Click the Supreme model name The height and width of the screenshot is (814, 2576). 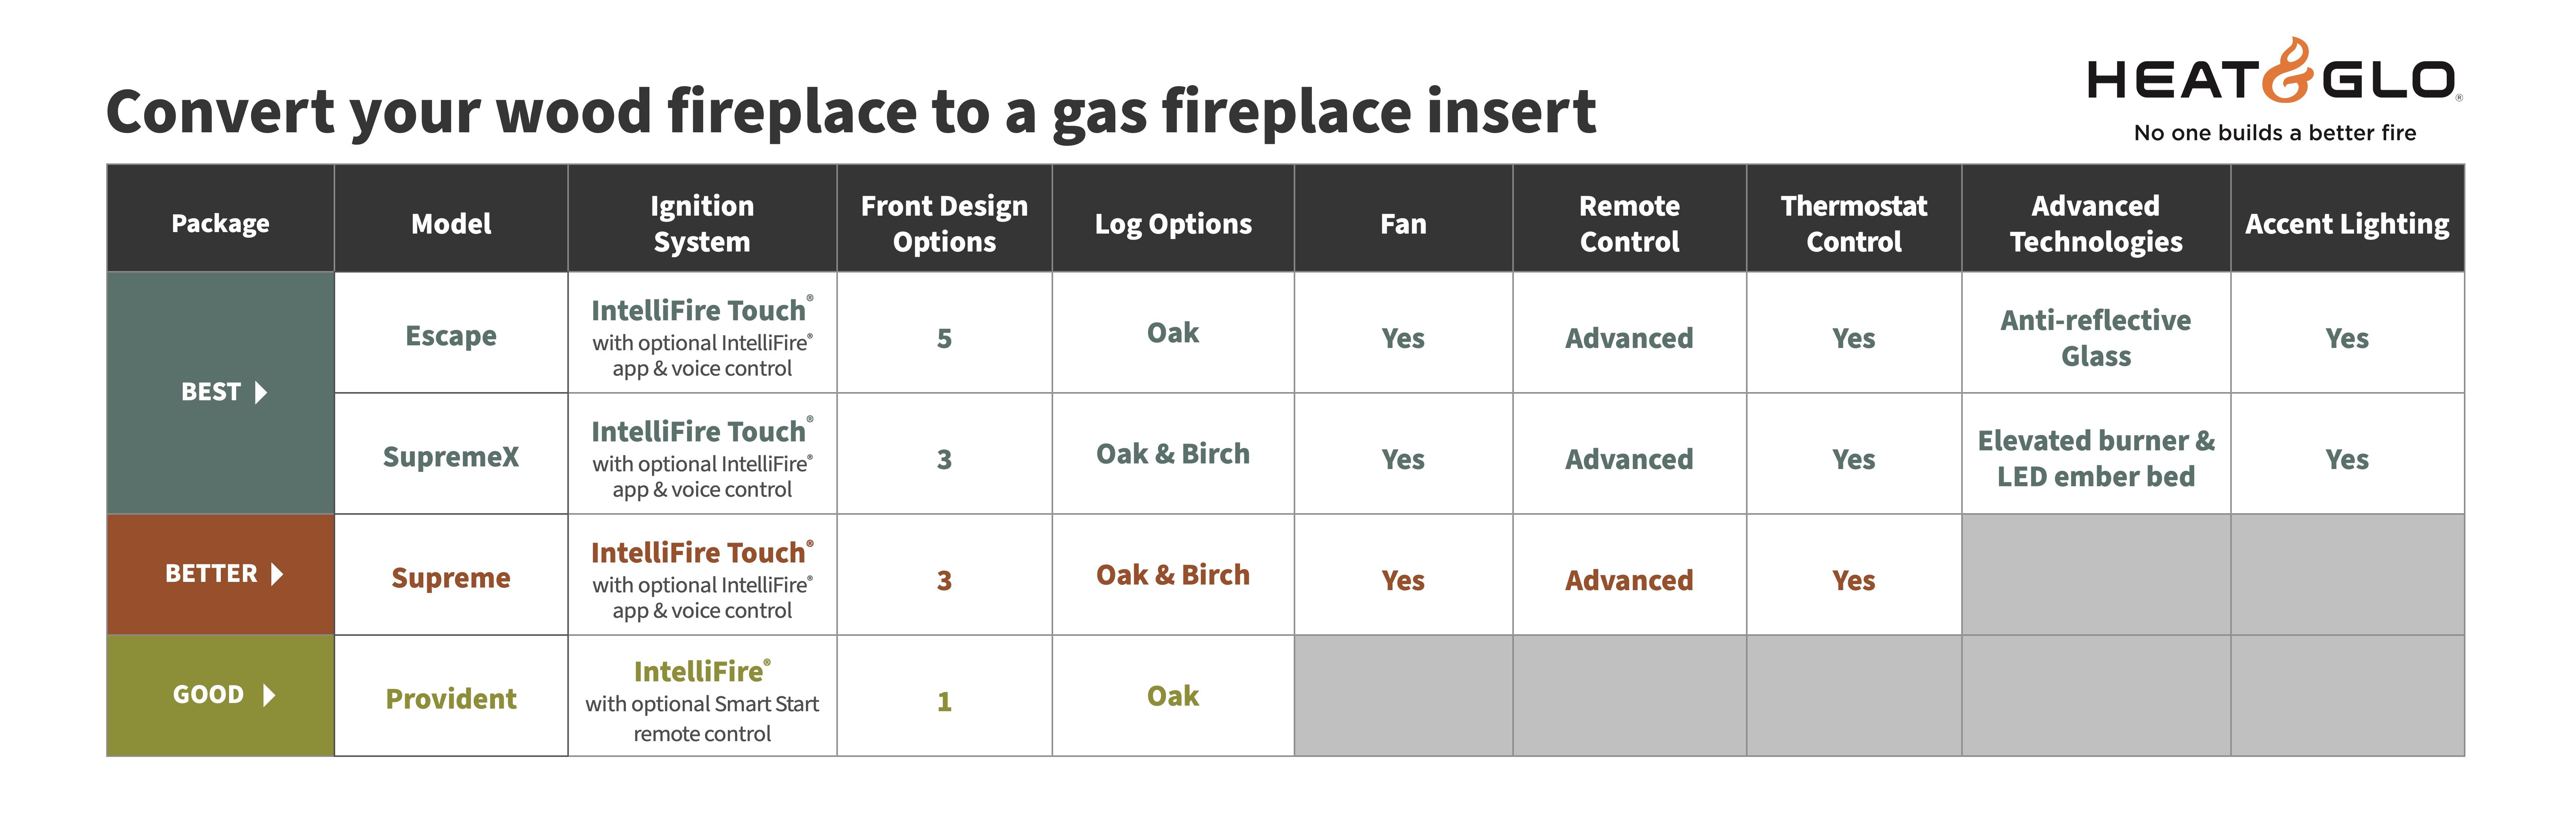click(451, 578)
